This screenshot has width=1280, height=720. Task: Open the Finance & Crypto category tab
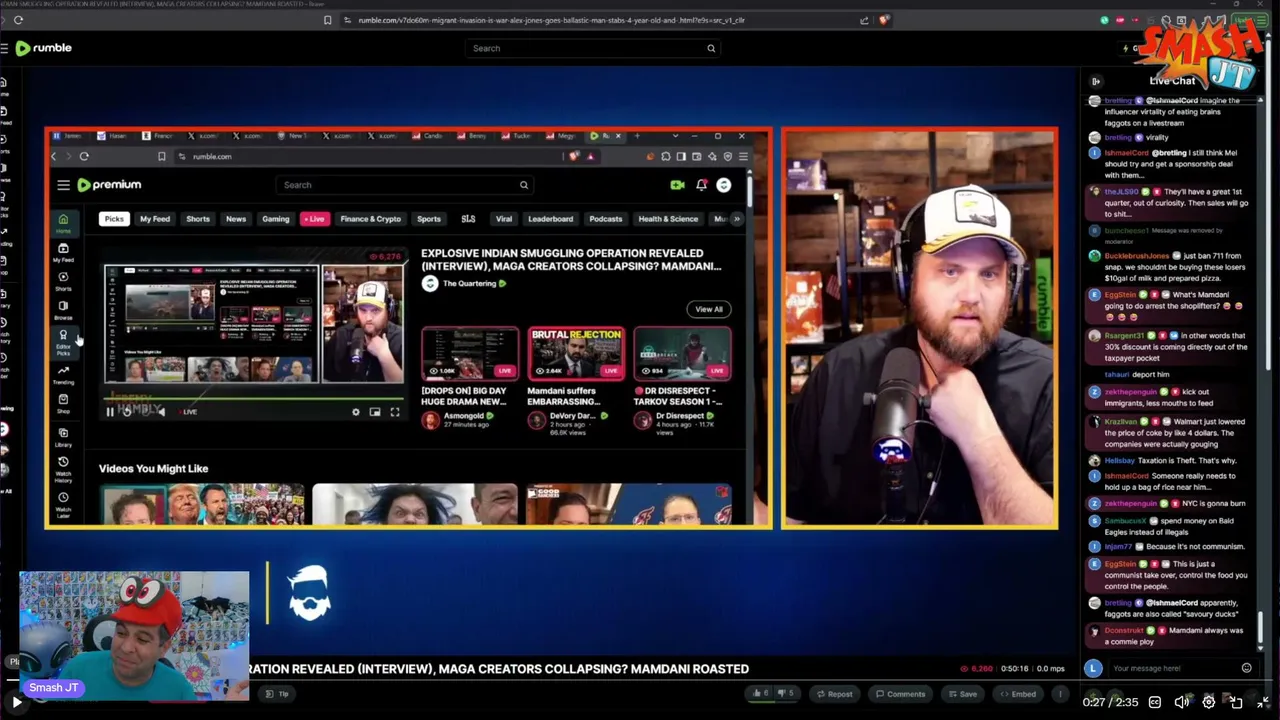pos(371,219)
